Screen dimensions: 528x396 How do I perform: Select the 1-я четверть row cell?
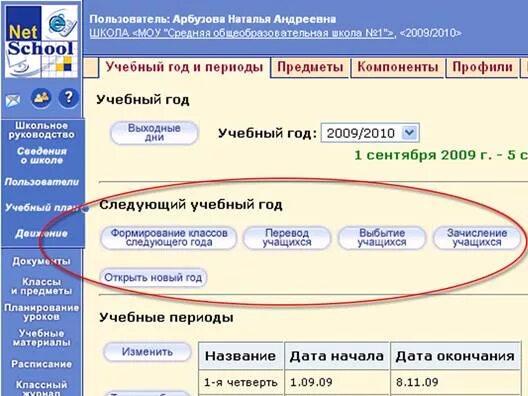click(240, 382)
